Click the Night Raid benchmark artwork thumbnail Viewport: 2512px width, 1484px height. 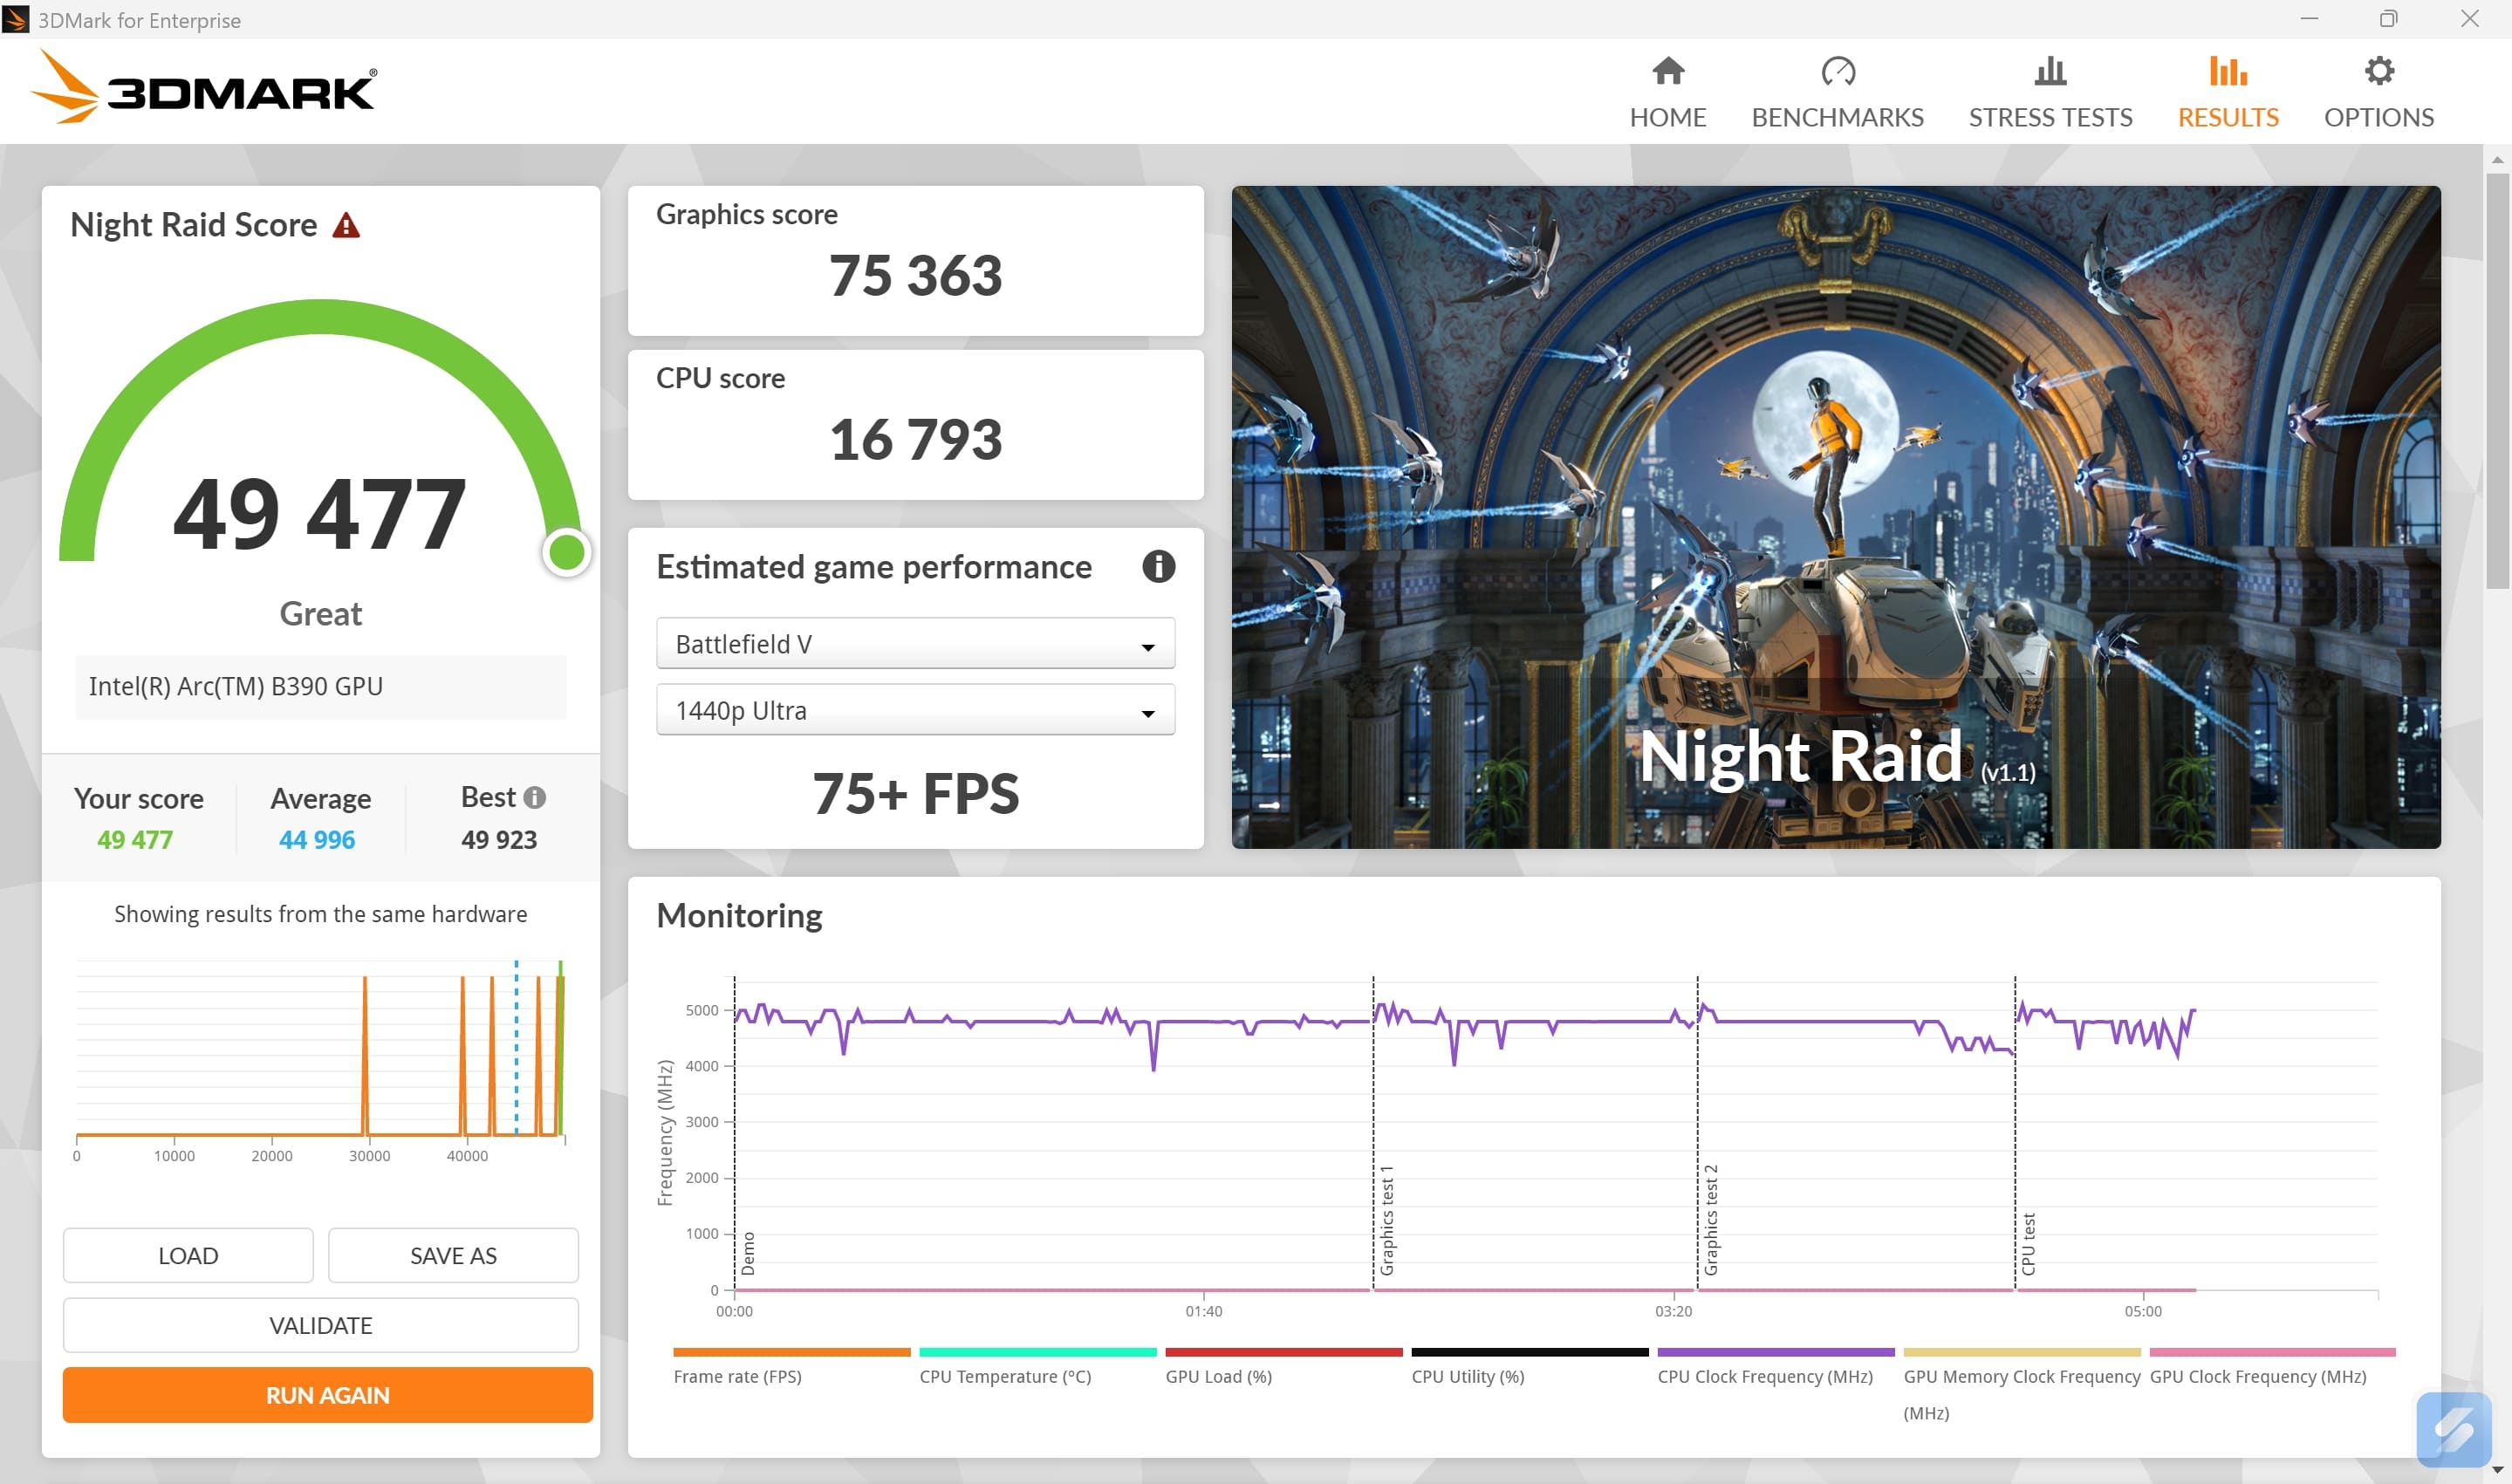1835,516
